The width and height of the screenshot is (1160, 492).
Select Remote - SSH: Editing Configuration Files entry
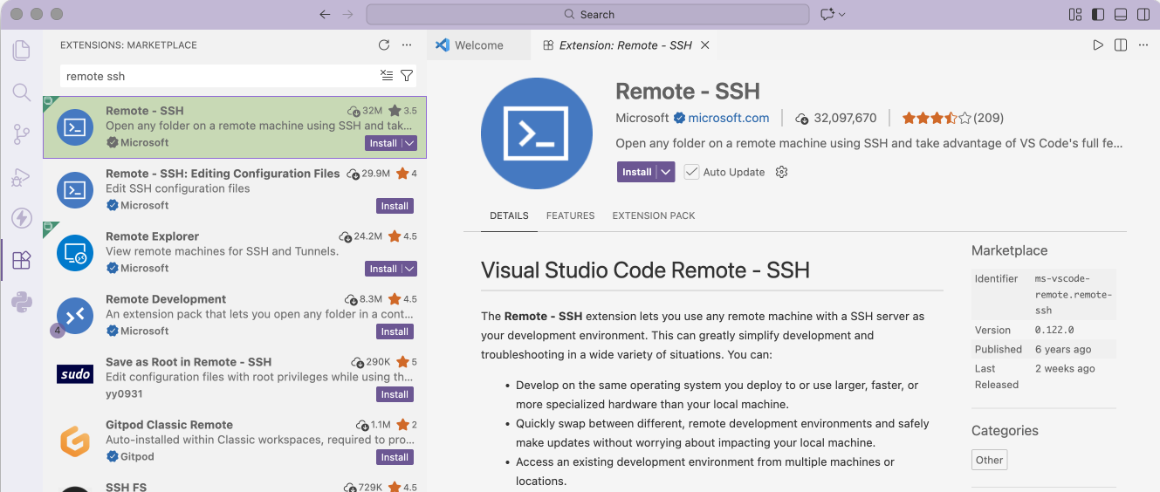[235, 190]
